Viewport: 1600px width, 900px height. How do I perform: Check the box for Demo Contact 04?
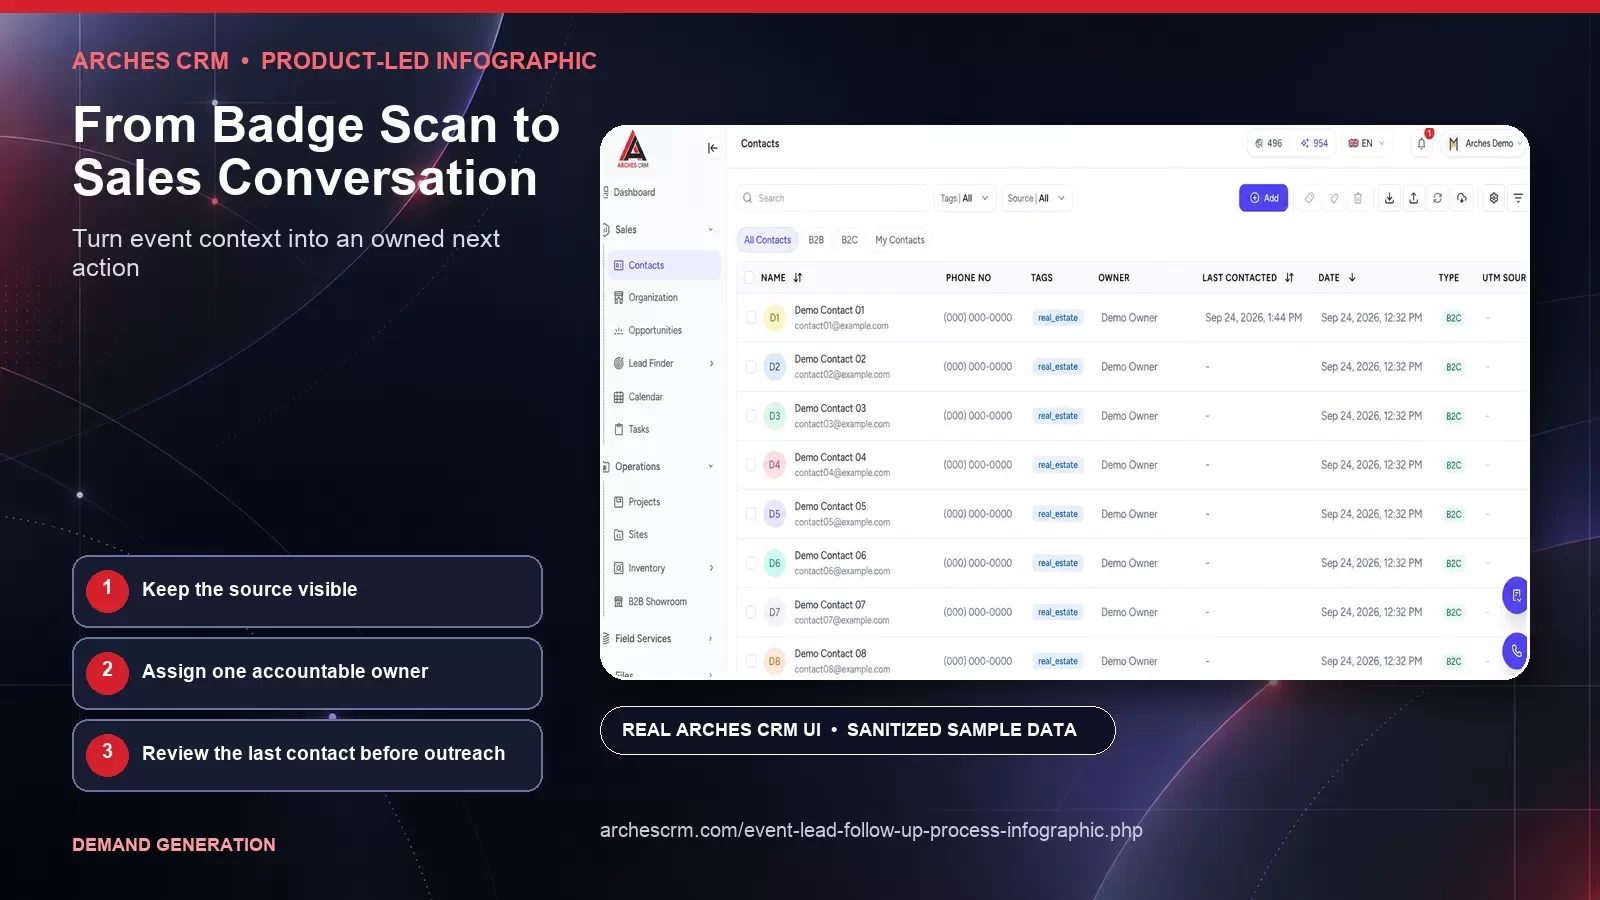(x=750, y=465)
